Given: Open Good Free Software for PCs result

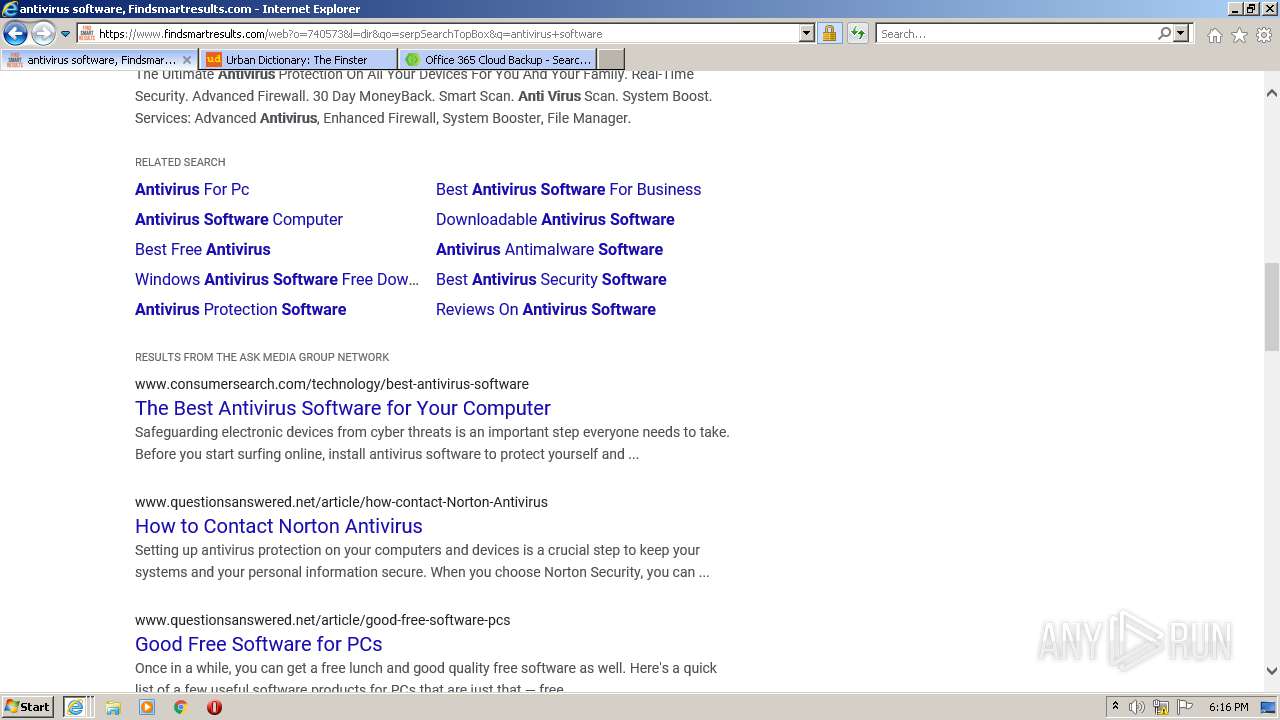Looking at the screenshot, I should click(259, 644).
